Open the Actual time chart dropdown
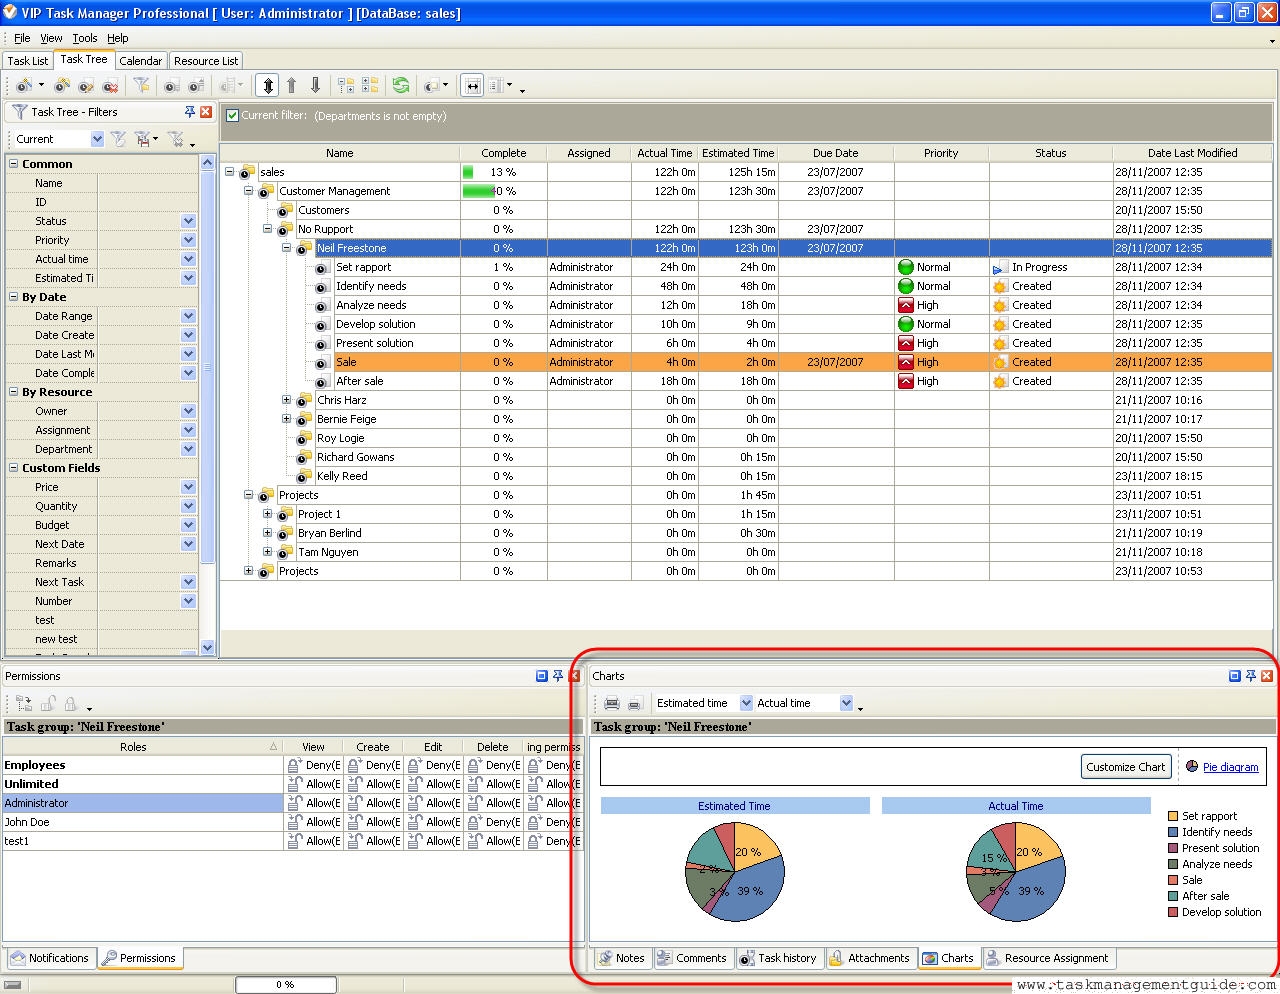This screenshot has width=1280, height=994. pos(846,703)
